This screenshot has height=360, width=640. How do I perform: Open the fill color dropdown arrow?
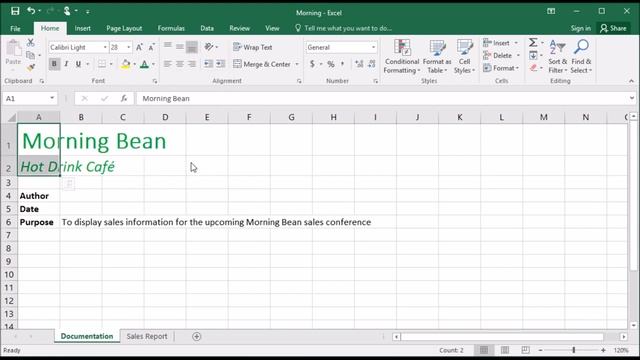click(x=134, y=64)
